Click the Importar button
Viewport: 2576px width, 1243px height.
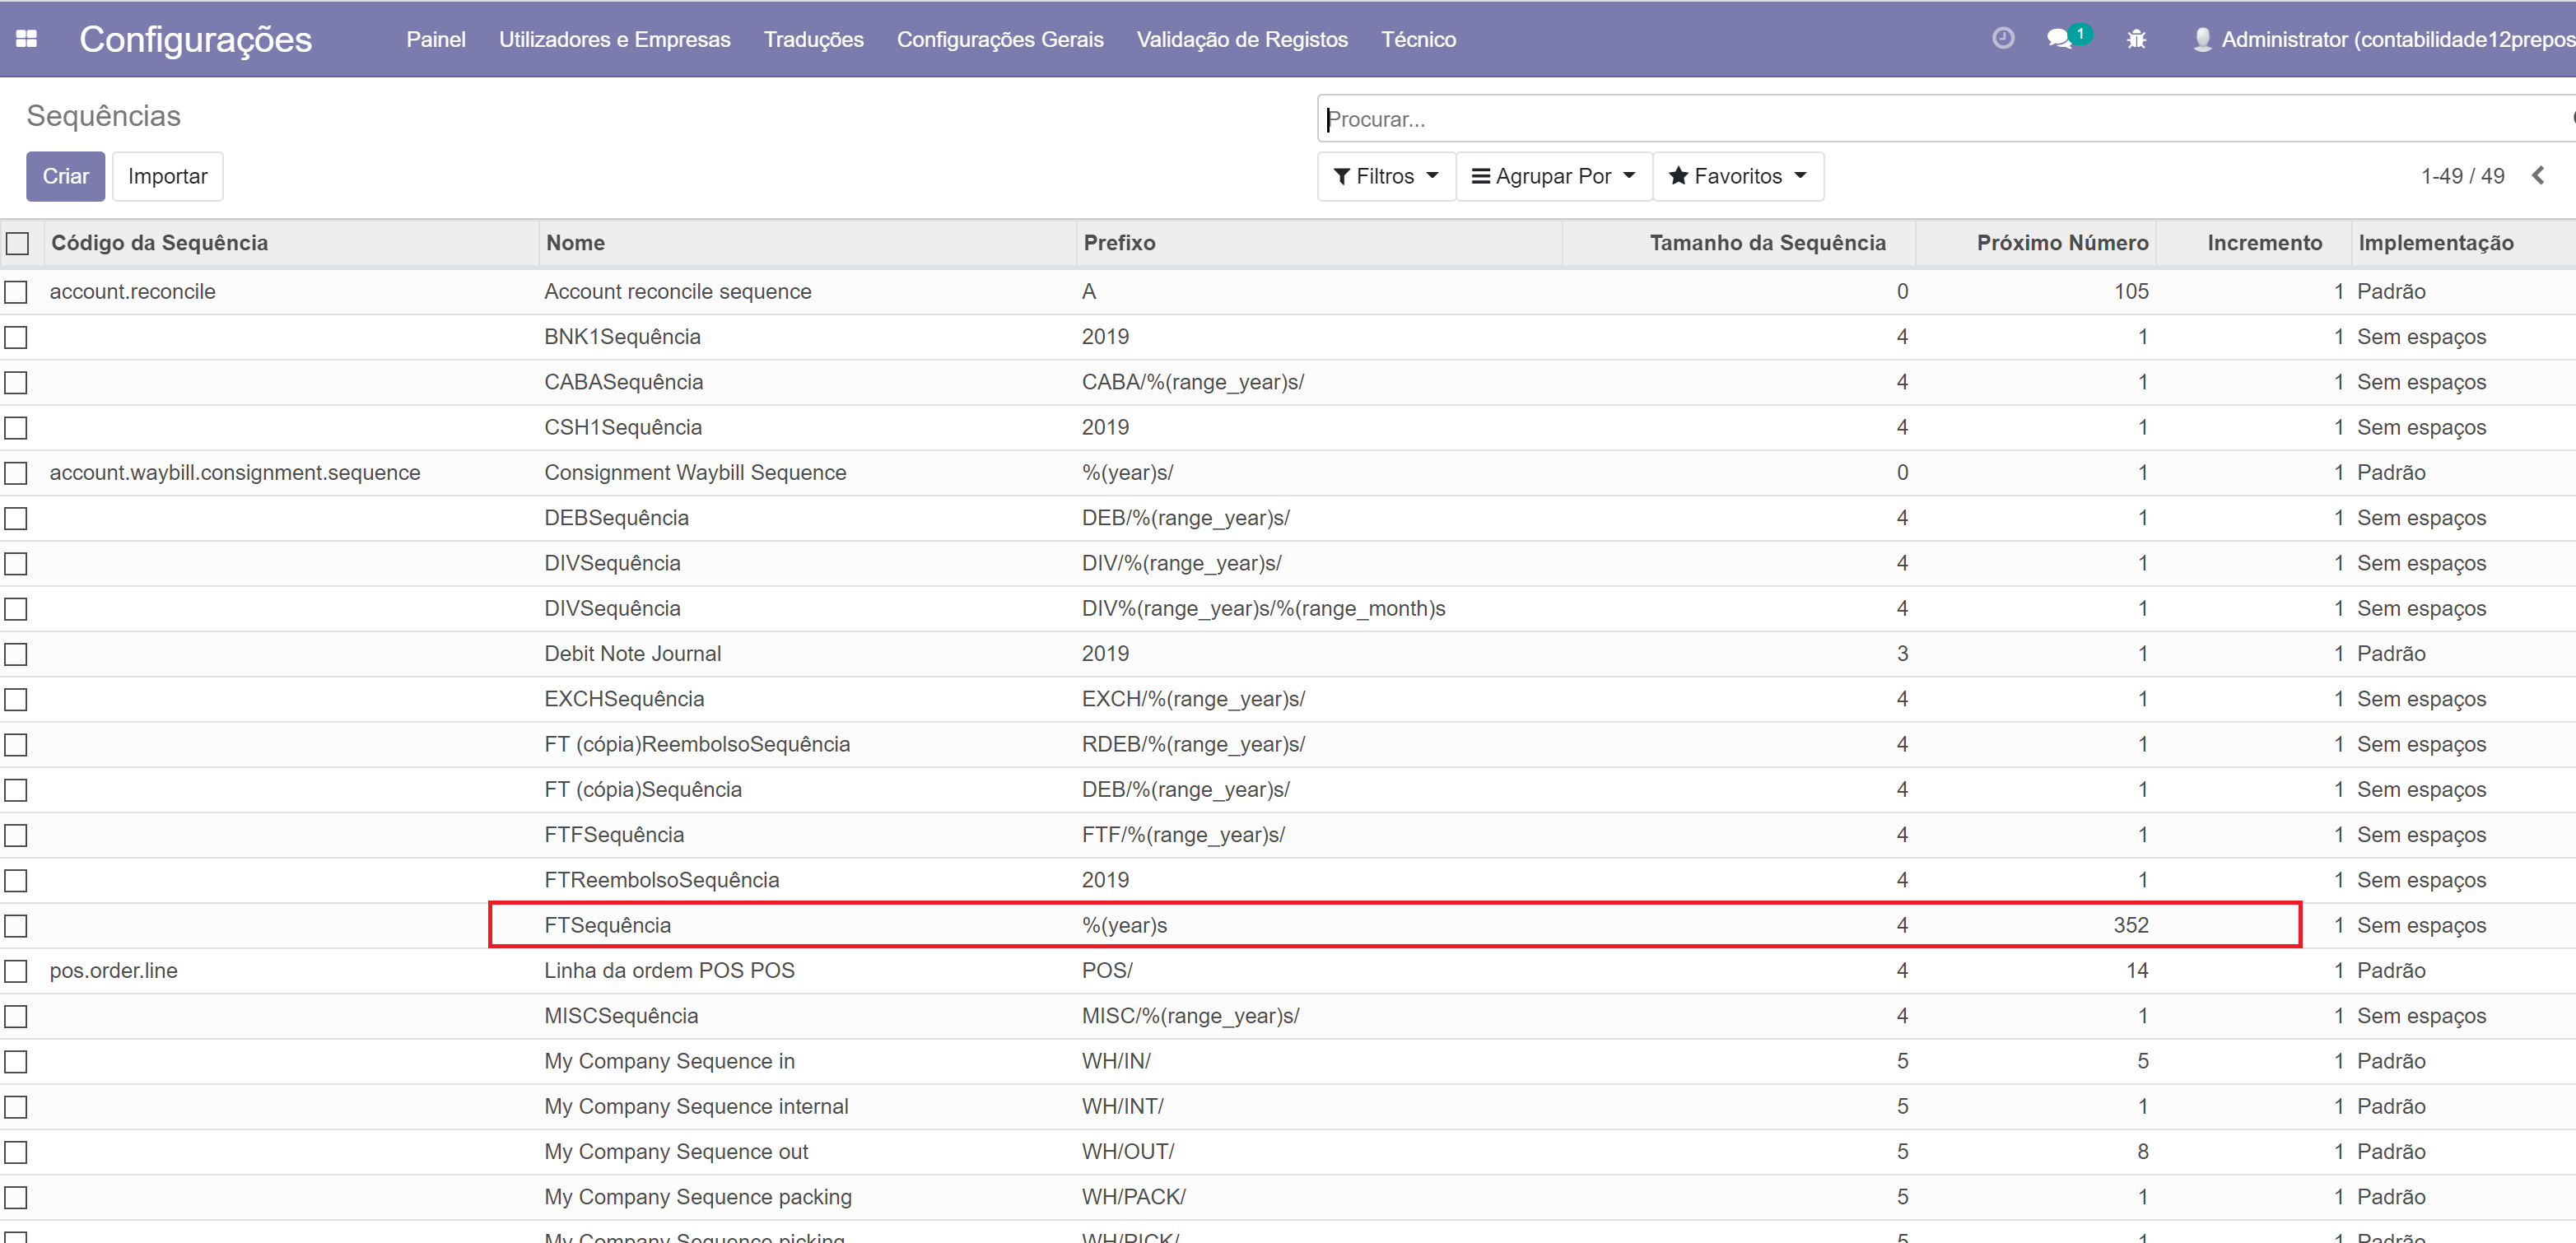click(x=167, y=176)
